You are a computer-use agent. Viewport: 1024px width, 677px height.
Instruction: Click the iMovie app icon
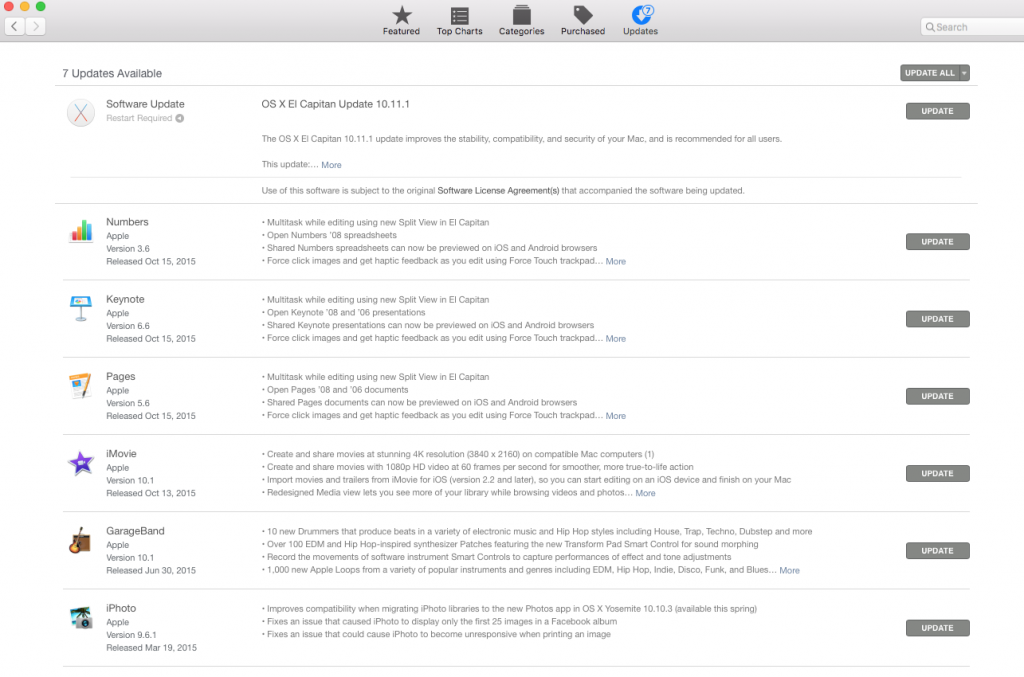click(x=81, y=463)
